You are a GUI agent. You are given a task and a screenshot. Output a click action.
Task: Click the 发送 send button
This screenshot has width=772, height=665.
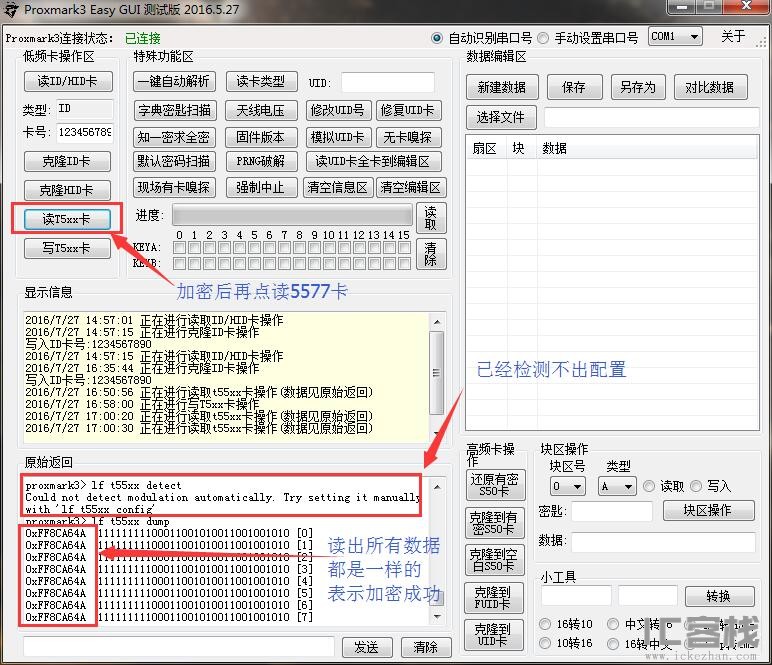coord(367,647)
